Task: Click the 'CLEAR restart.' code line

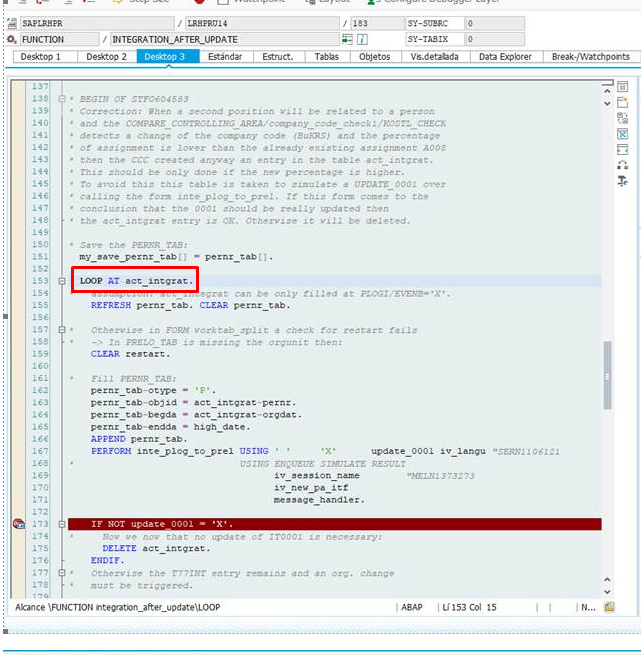Action: [131, 354]
